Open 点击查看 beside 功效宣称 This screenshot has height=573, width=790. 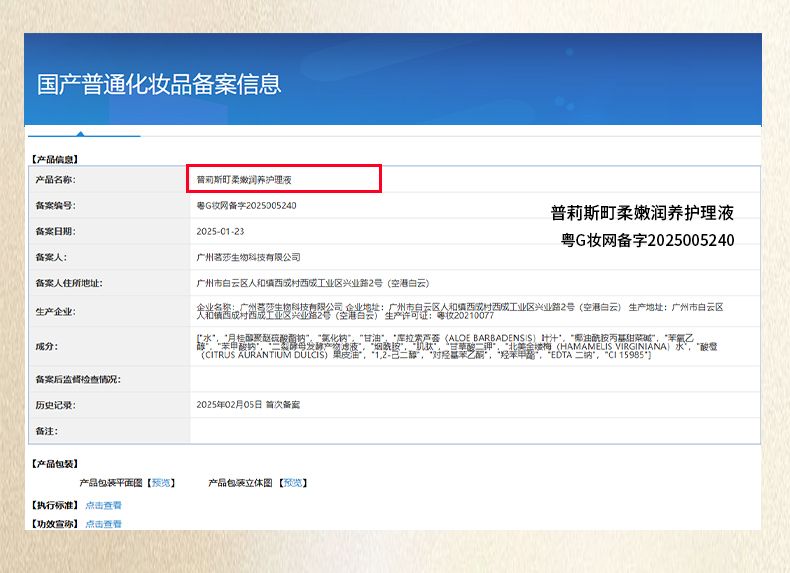point(103,524)
